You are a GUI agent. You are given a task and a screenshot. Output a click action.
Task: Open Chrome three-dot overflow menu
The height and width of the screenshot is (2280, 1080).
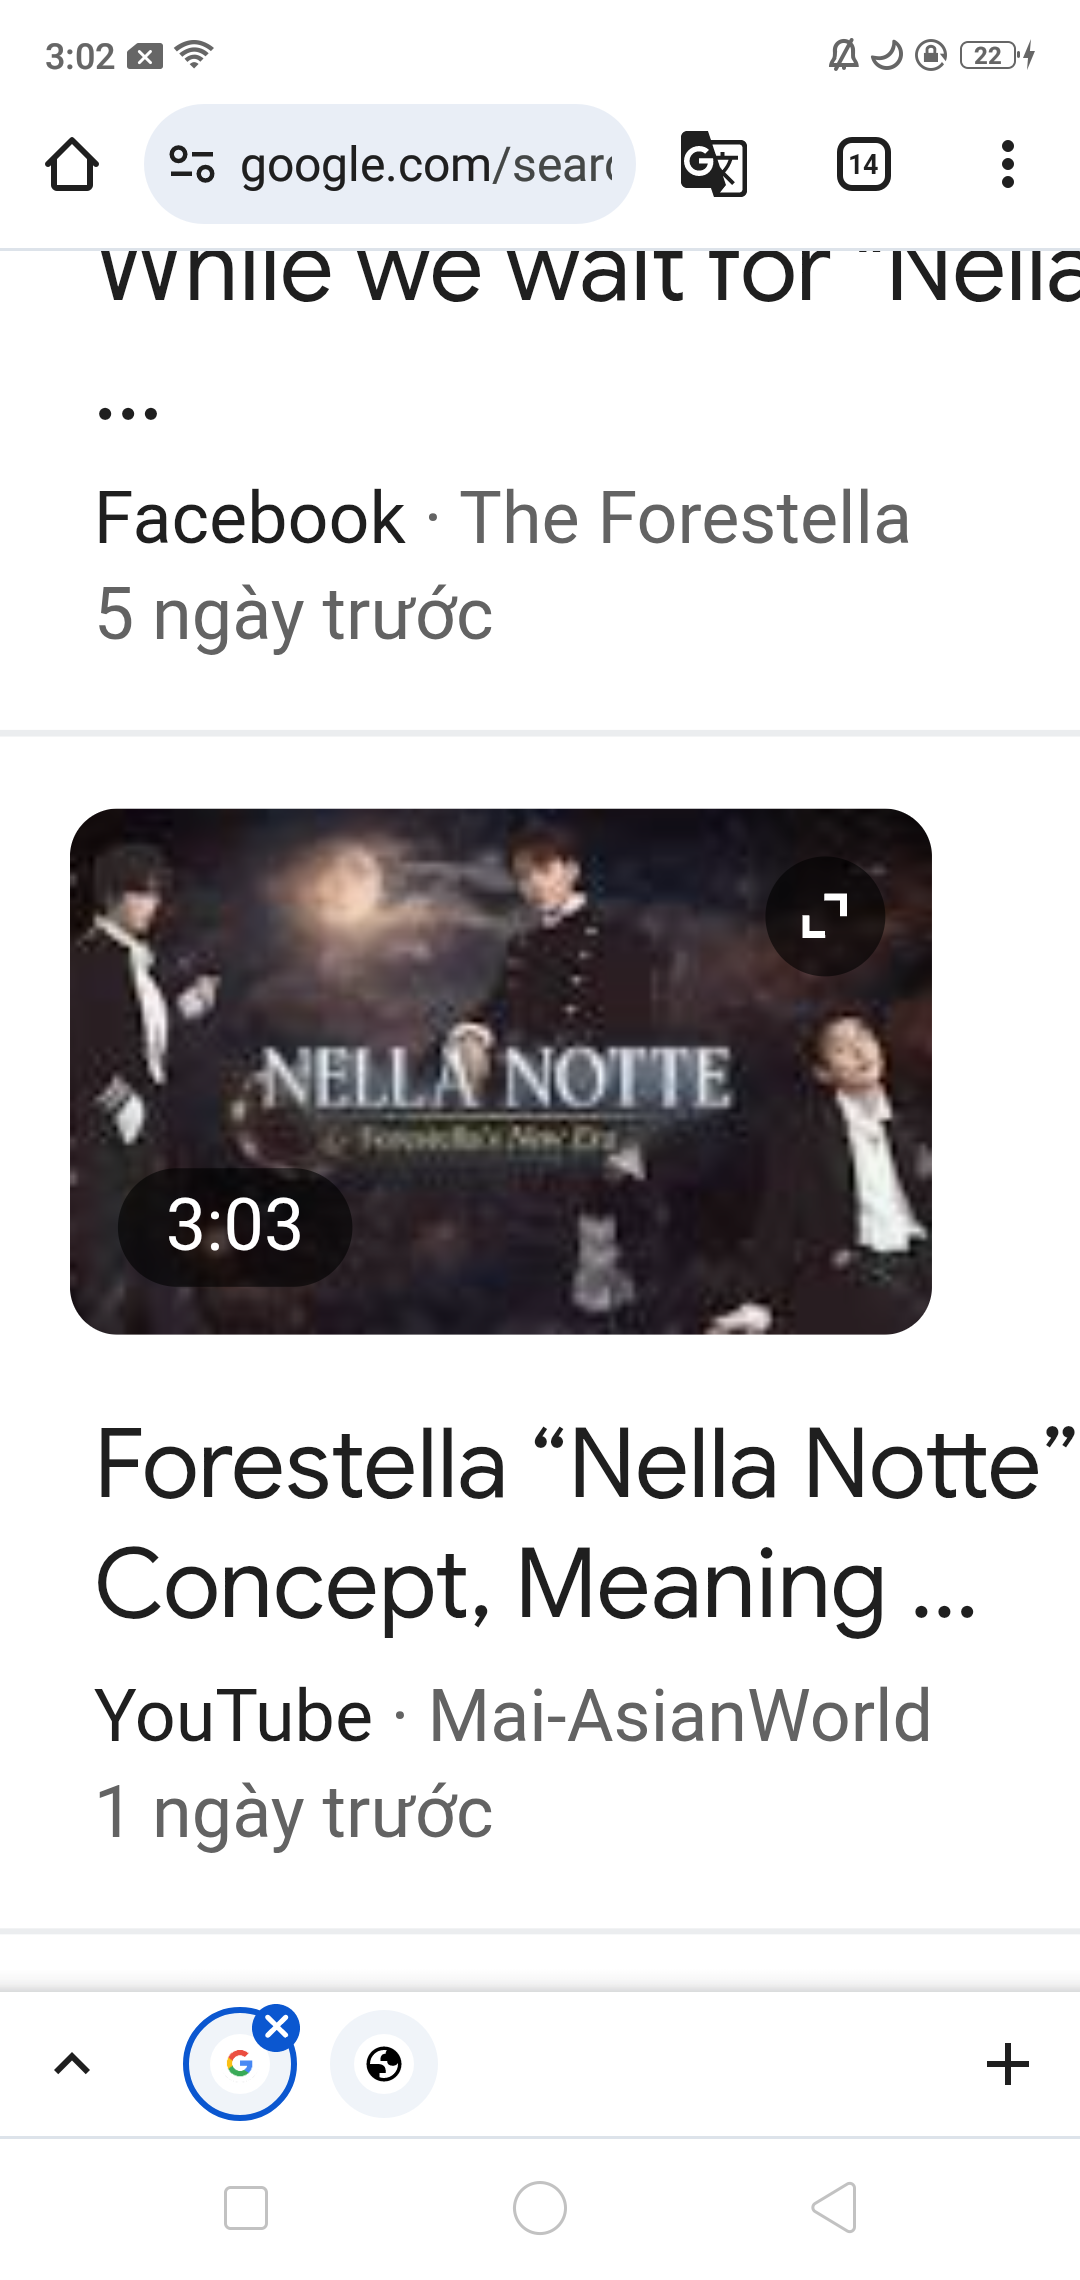point(1007,164)
